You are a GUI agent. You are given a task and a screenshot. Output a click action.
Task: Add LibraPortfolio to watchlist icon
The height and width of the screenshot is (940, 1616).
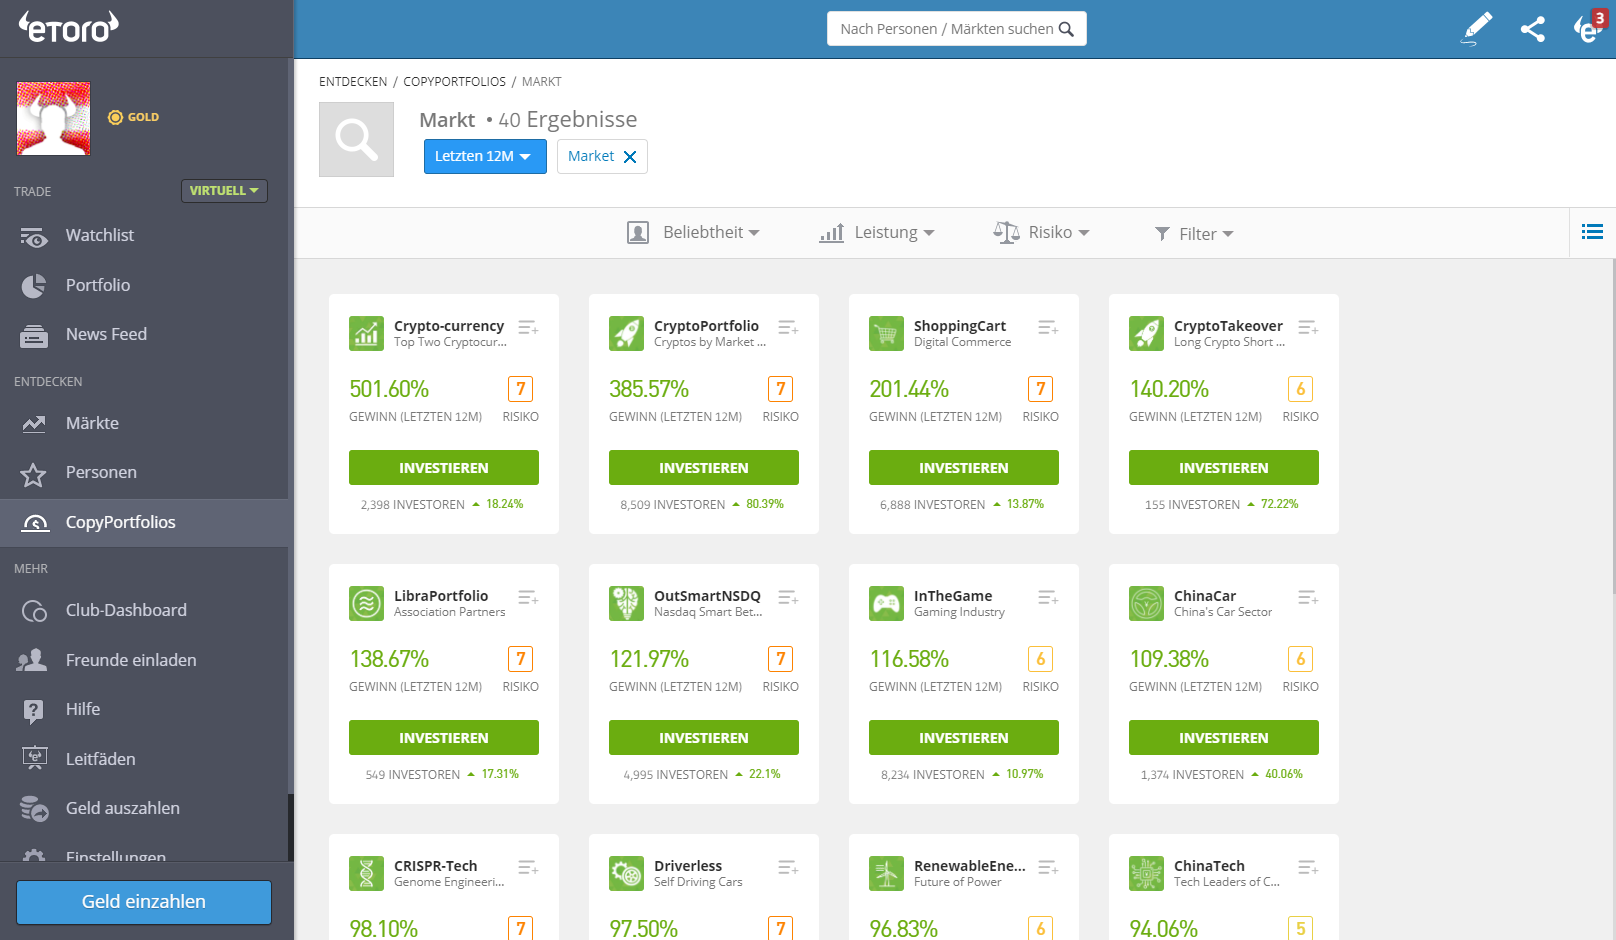pos(528,597)
